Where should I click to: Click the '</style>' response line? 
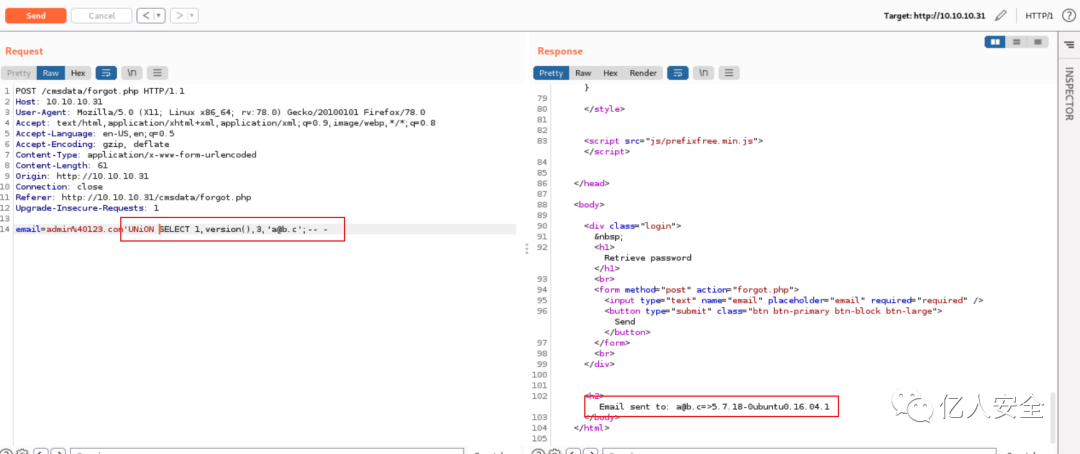(x=604, y=109)
